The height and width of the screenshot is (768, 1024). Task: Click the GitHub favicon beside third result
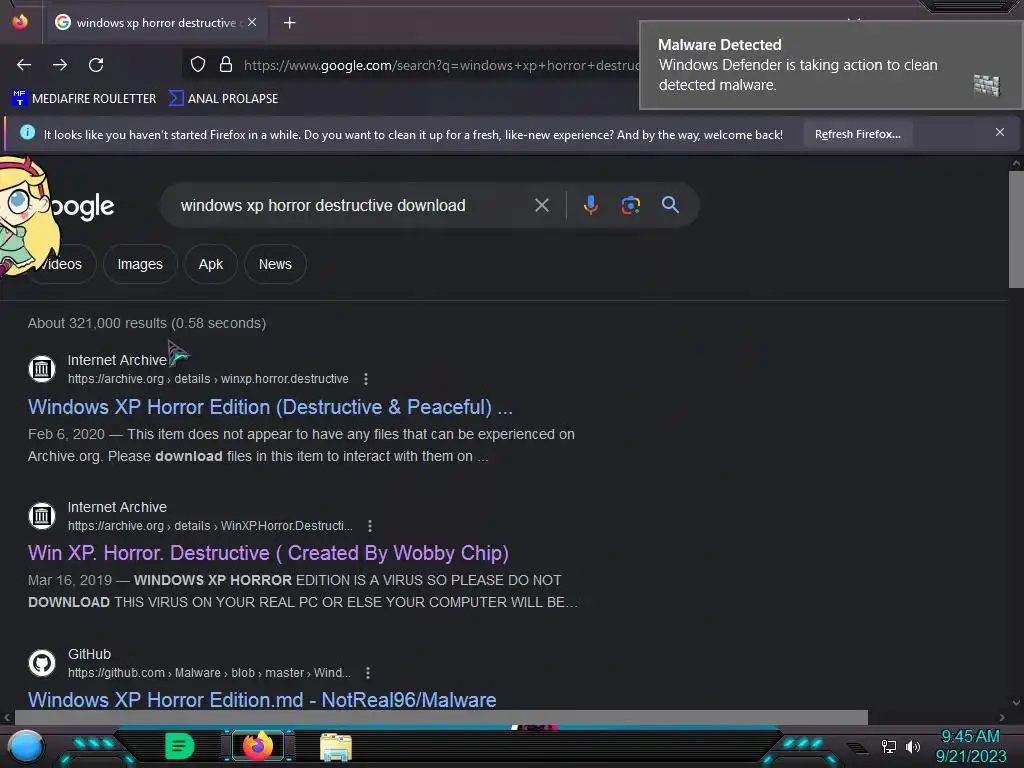pos(42,662)
